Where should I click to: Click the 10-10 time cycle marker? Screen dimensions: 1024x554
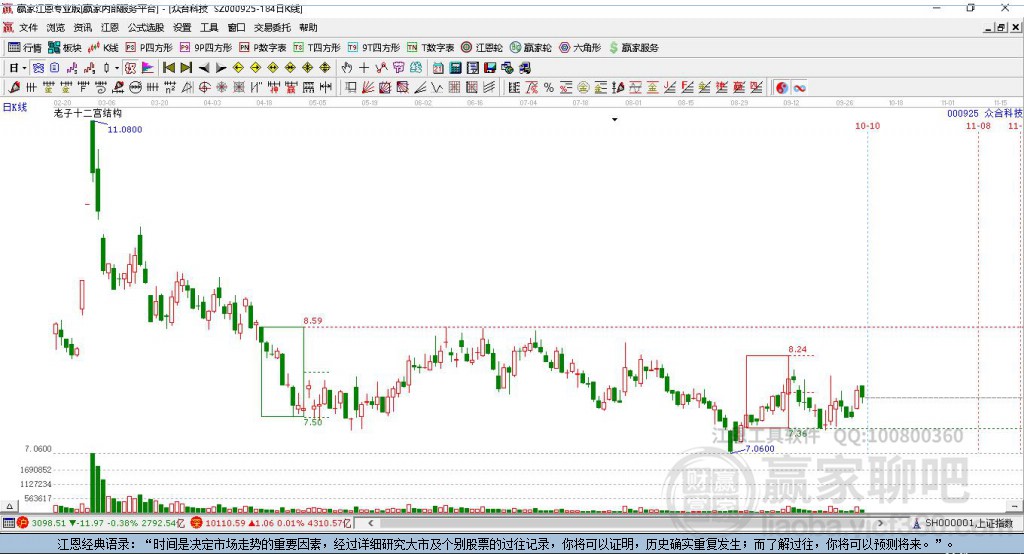click(867, 125)
